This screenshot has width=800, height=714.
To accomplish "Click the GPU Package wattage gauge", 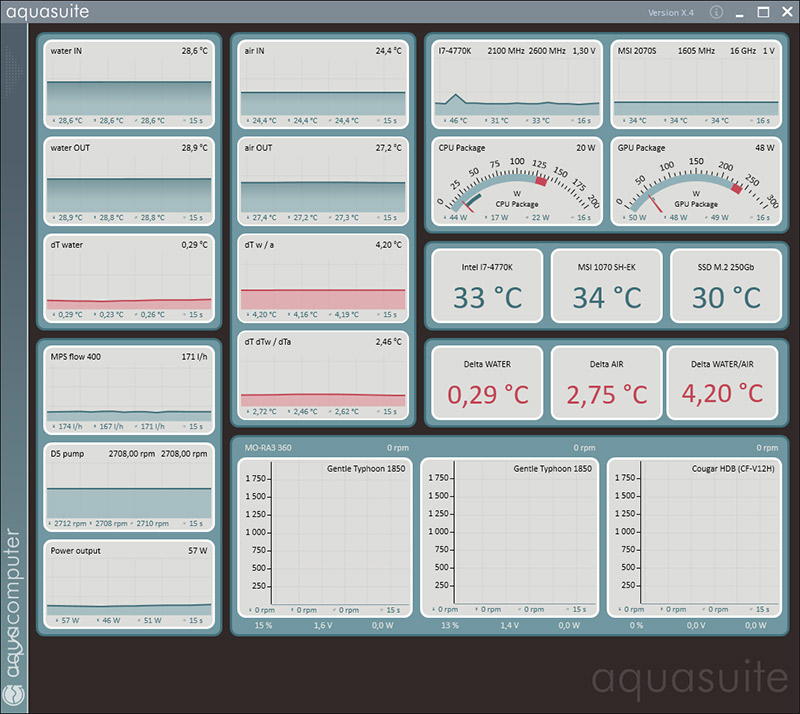I will coord(696,182).
